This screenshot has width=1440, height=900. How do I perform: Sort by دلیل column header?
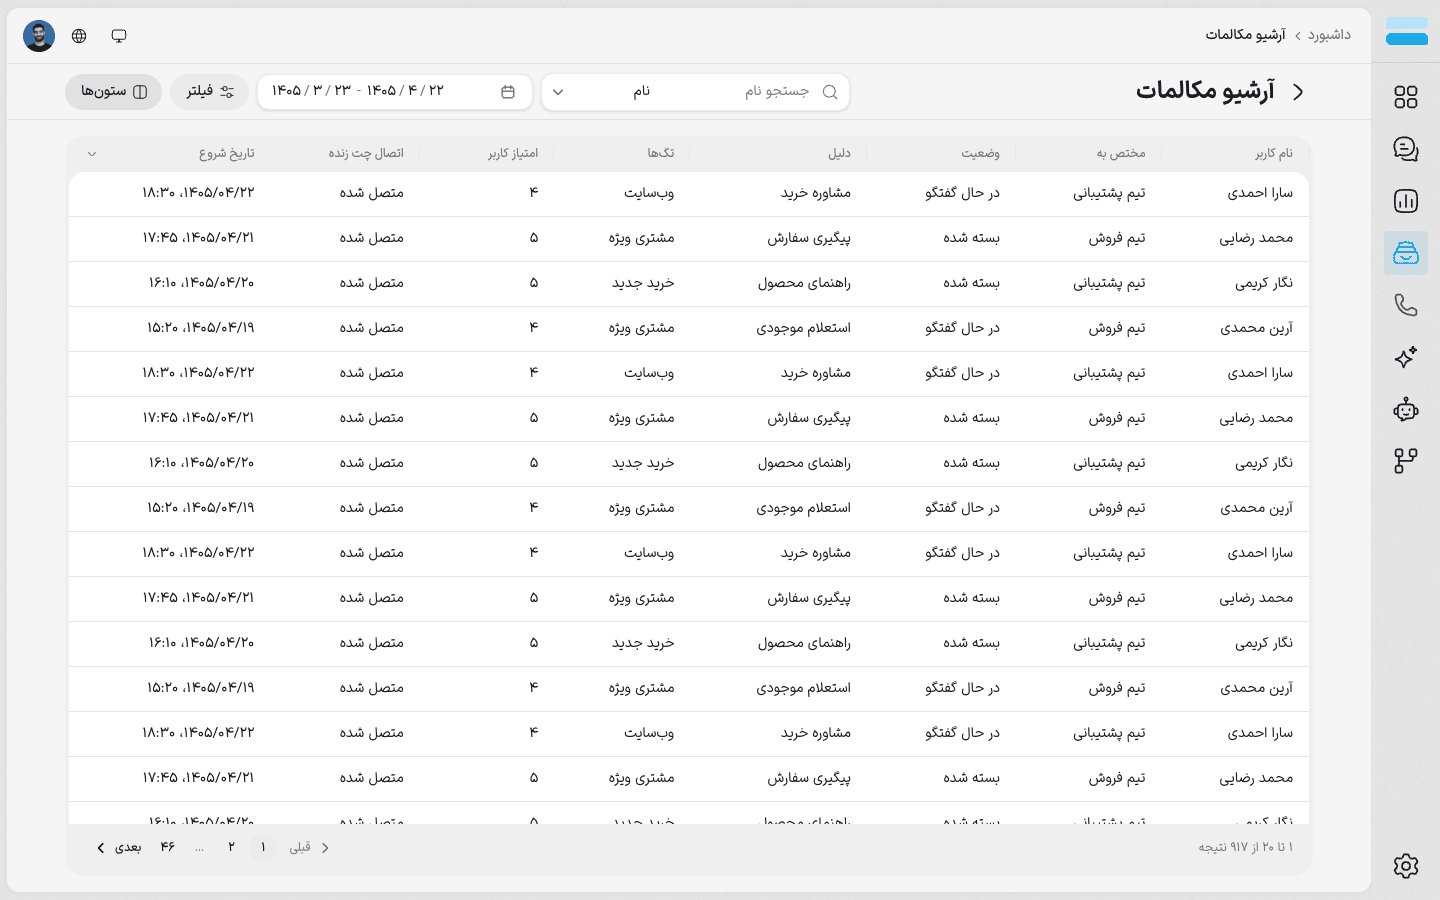(839, 153)
